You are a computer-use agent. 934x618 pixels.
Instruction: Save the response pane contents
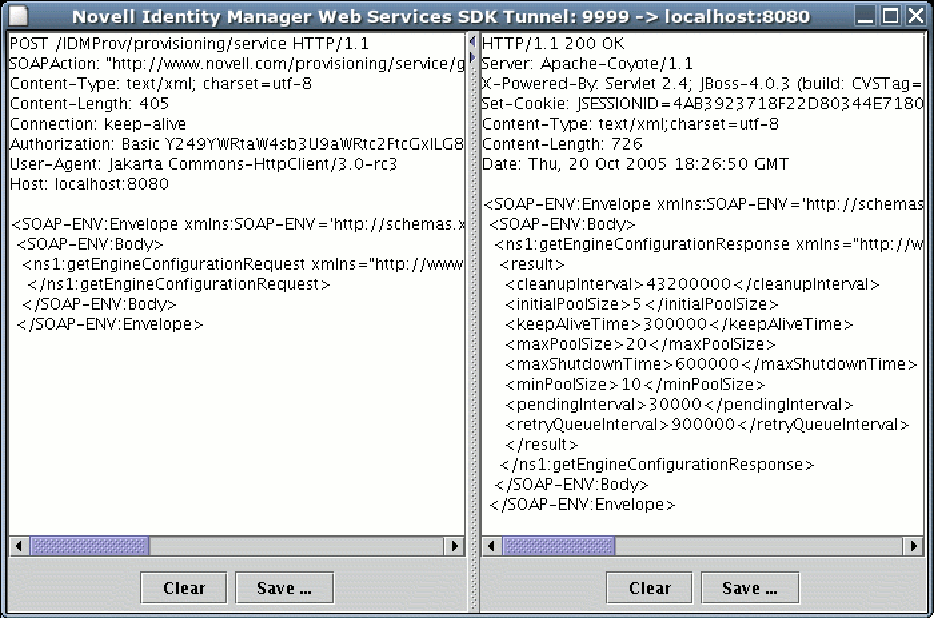point(750,588)
